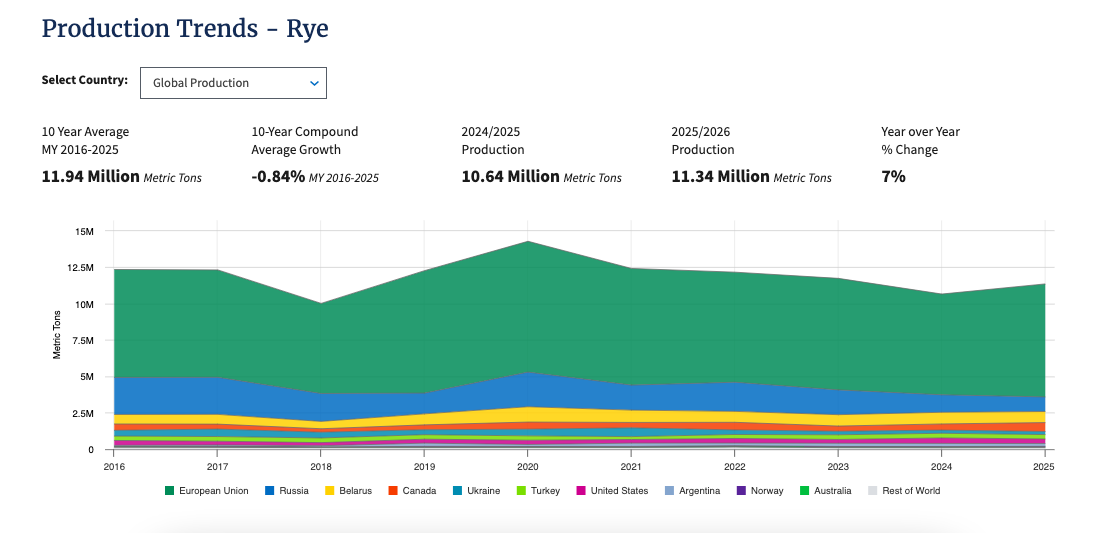Click the Norway legend label
Image resolution: width=1101 pixels, height=533 pixels.
tap(767, 491)
